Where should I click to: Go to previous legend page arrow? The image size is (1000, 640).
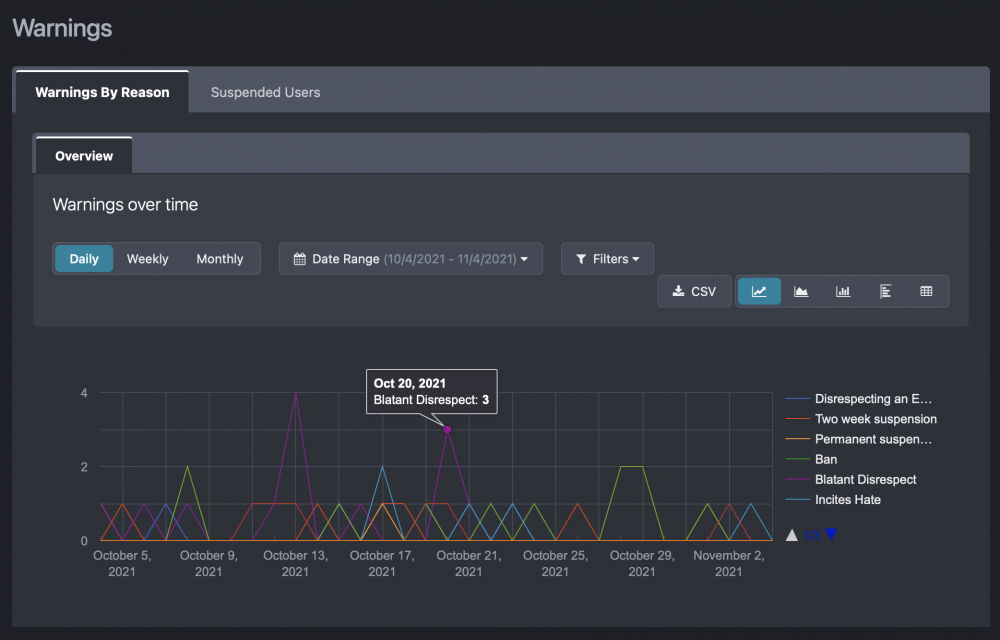pos(792,535)
